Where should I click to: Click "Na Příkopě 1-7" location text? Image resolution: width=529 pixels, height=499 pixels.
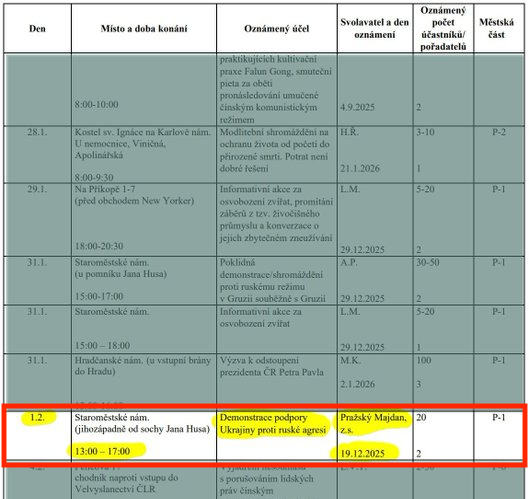point(105,189)
